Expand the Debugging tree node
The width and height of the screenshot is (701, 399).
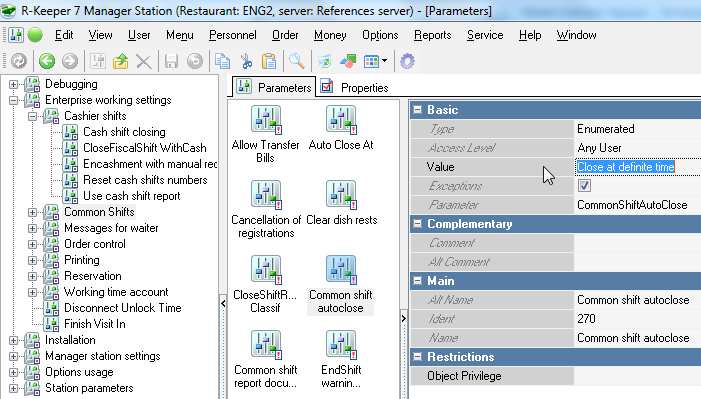[13, 84]
